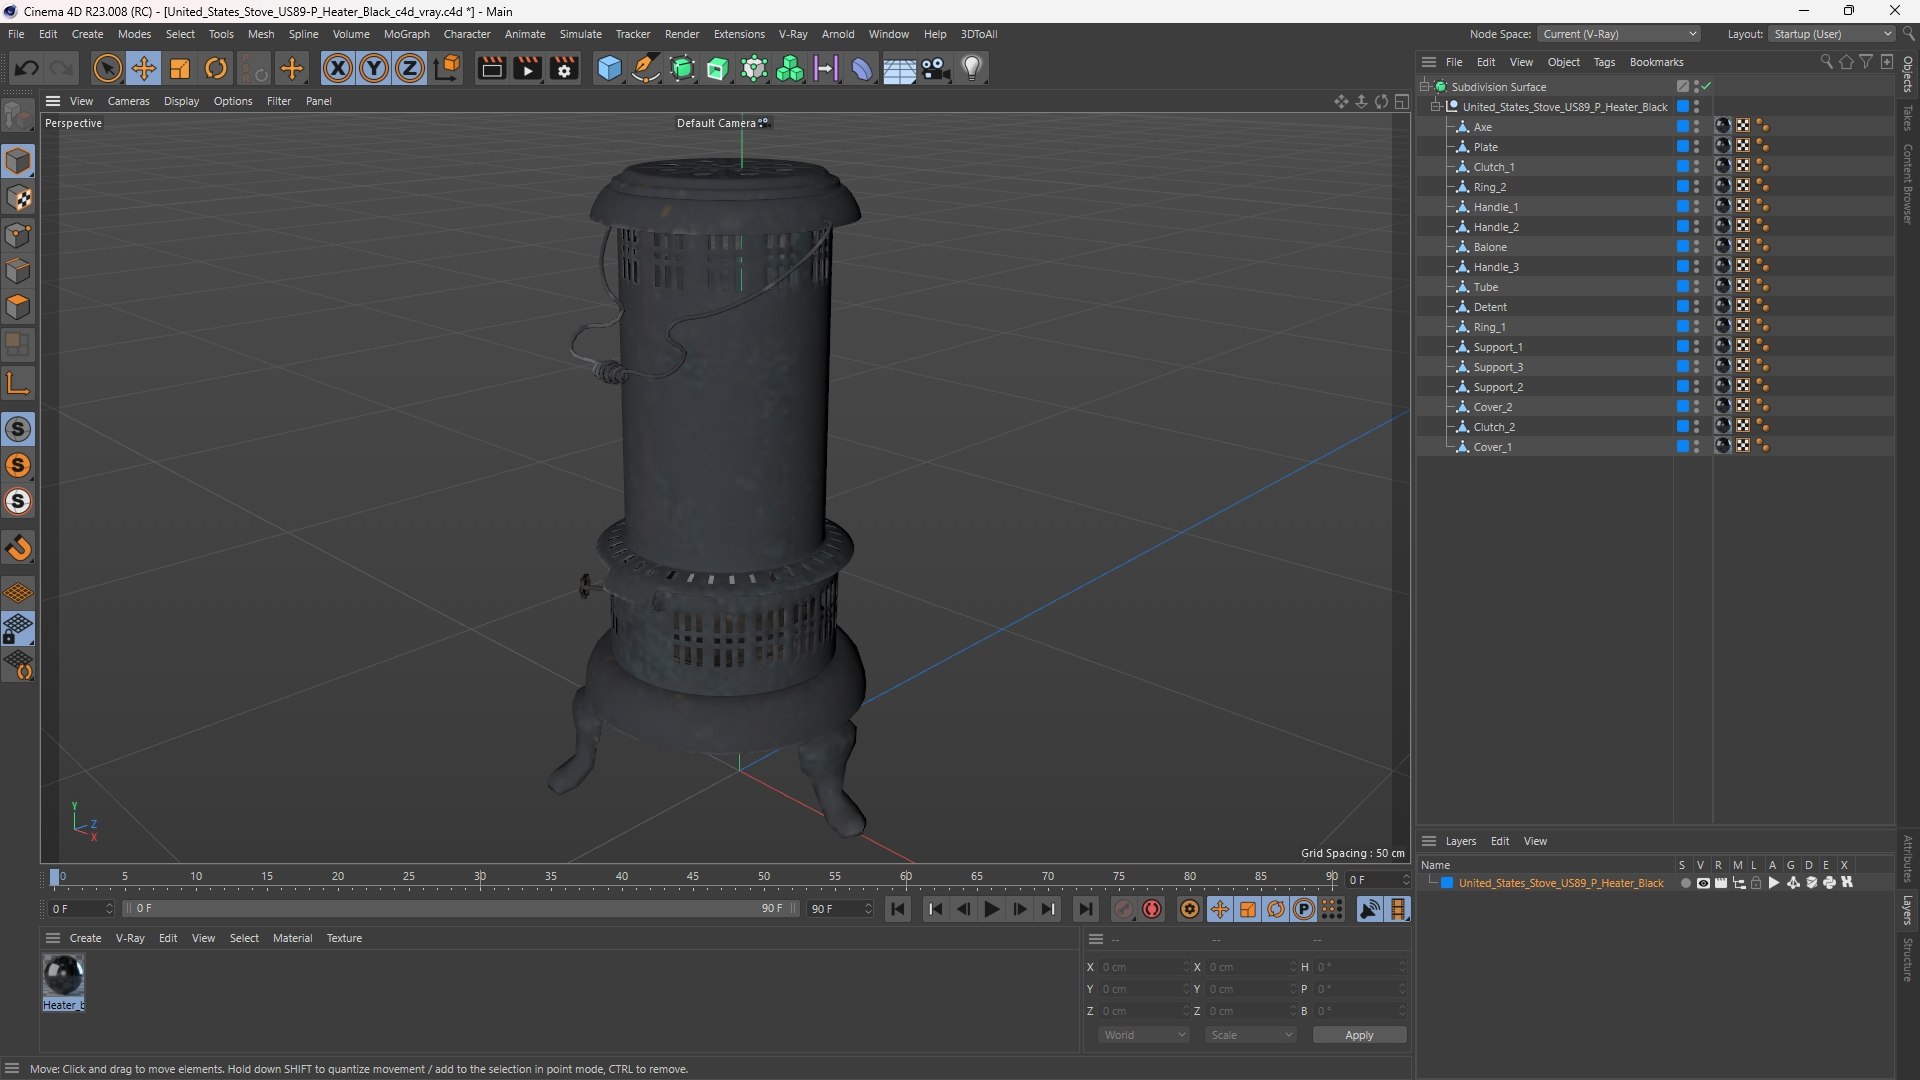Select Edges mode in left sidebar
The height and width of the screenshot is (1080, 1920).
click(18, 271)
